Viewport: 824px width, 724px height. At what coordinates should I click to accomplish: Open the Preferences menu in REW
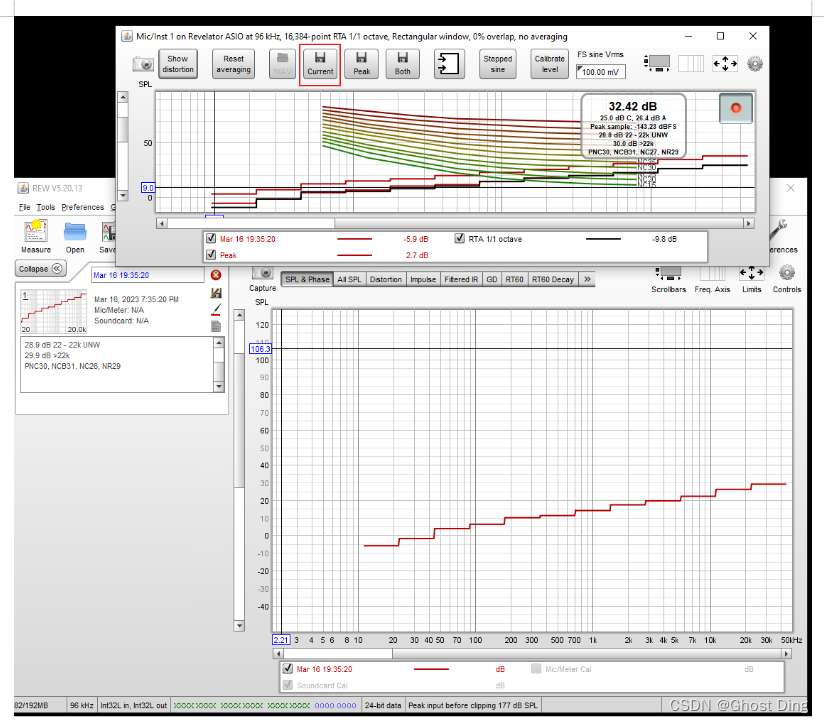[83, 207]
